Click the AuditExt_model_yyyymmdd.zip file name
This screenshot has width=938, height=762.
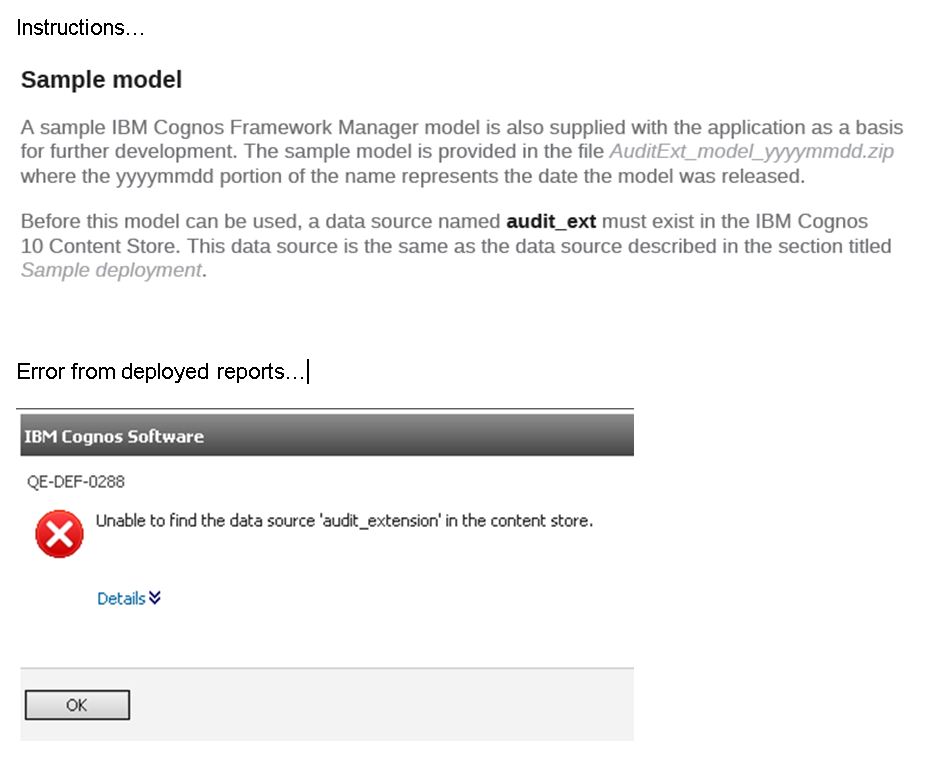(751, 151)
